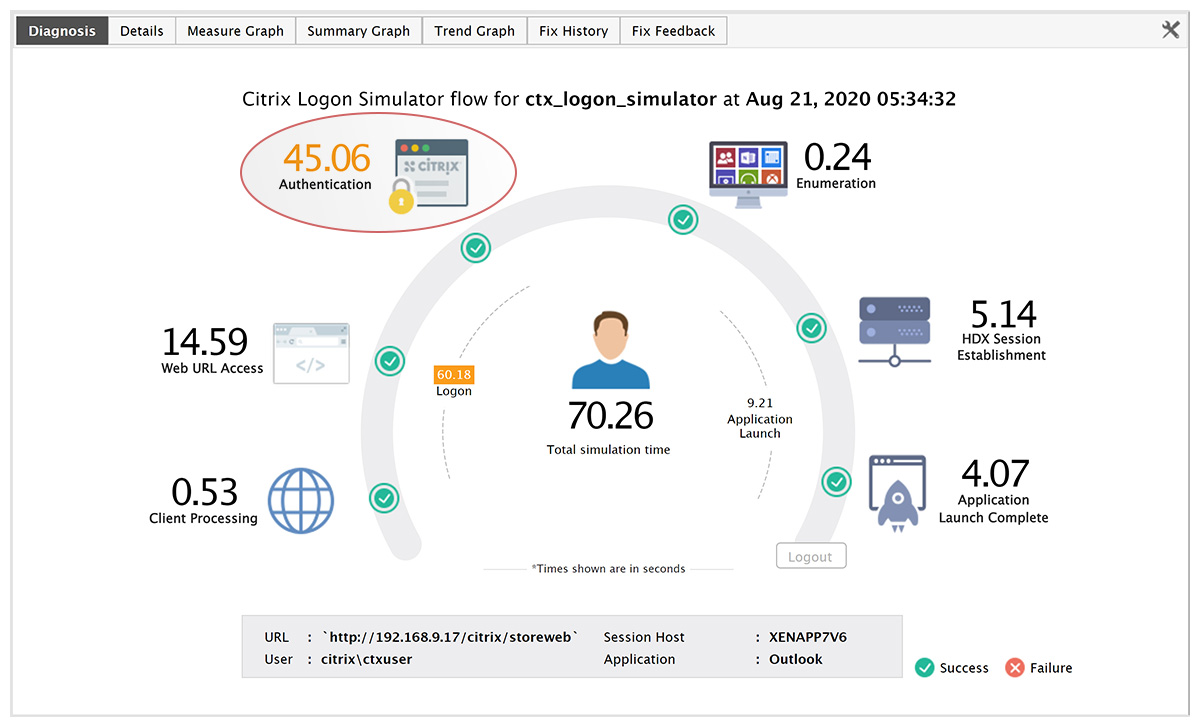The width and height of the screenshot is (1200, 727).
Task: Click the Web URL Access browser icon
Action: (311, 353)
